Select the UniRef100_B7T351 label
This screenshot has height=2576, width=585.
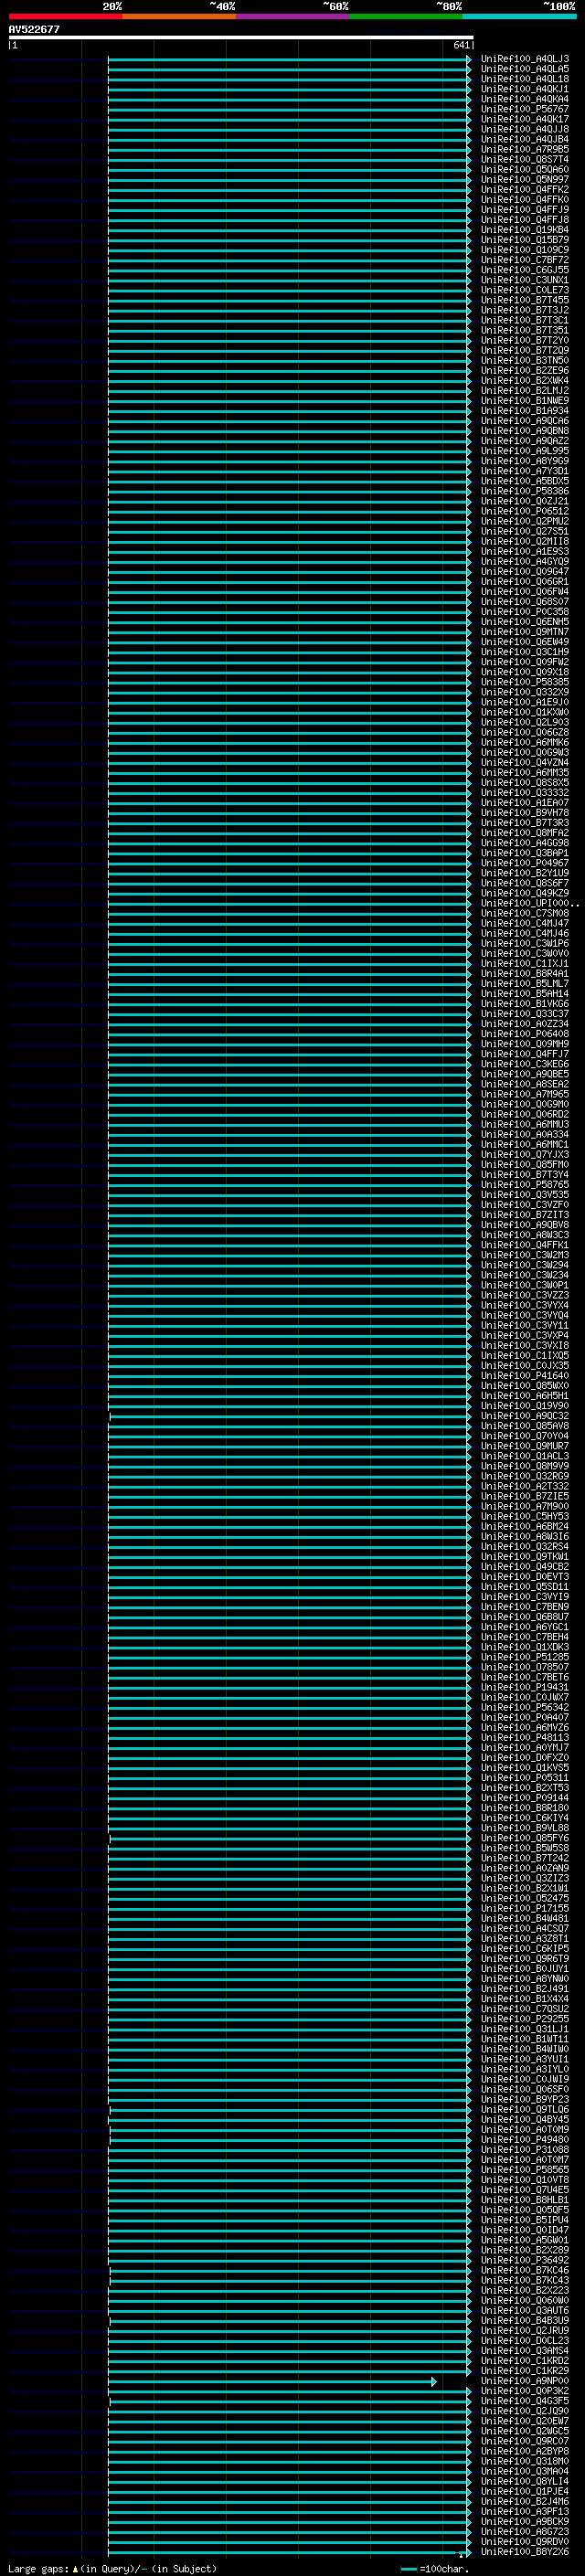click(525, 330)
